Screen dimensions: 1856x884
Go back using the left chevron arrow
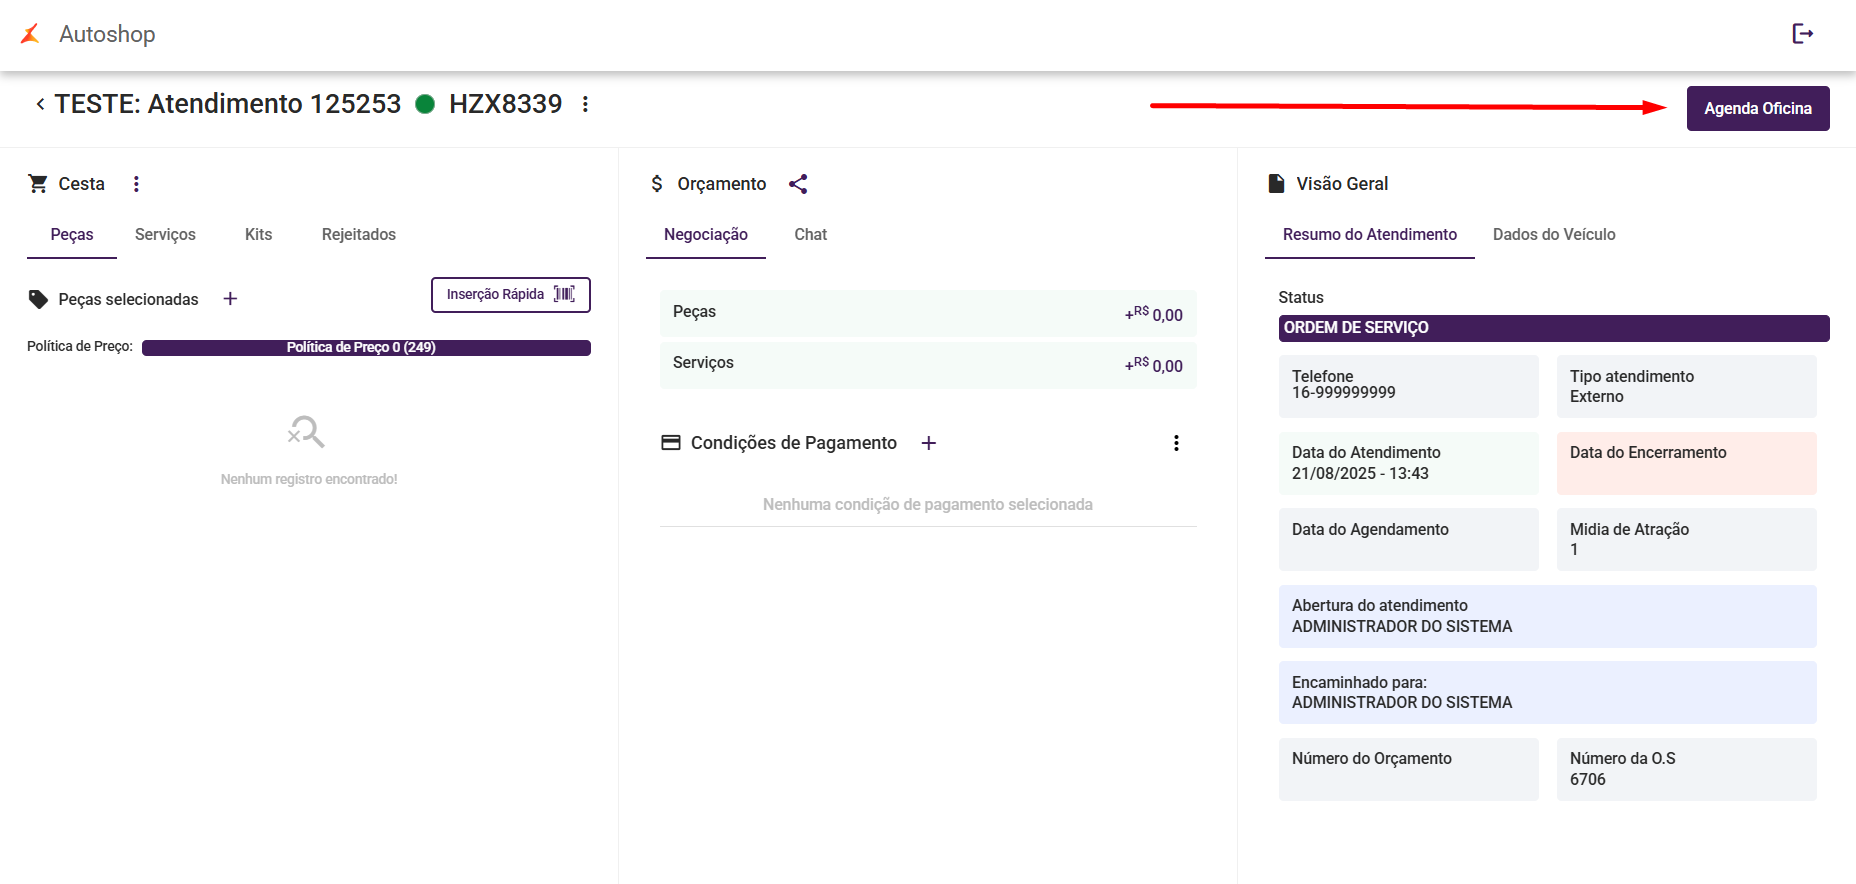point(40,104)
